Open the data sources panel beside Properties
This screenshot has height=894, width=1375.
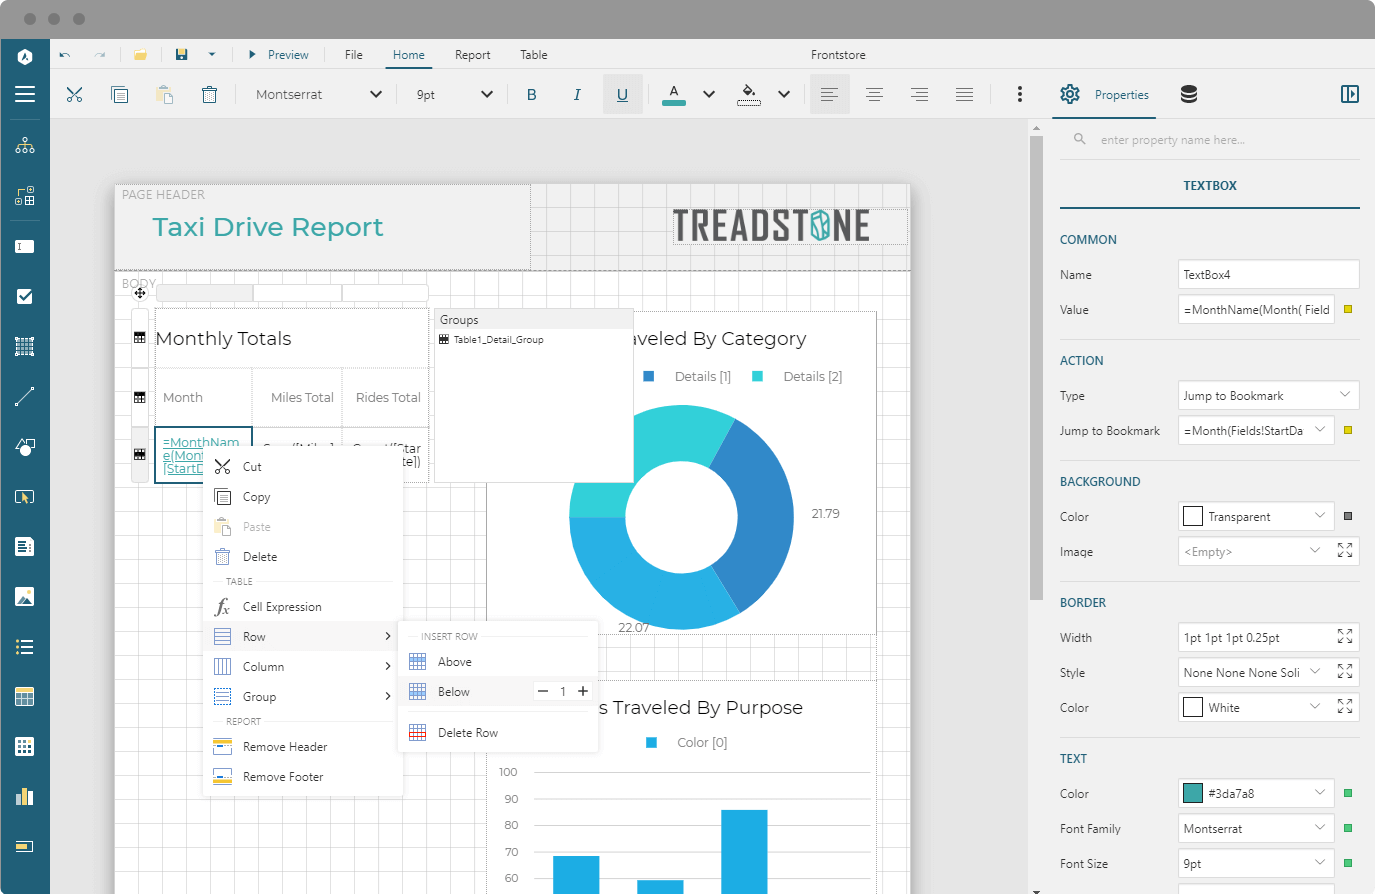click(1188, 93)
